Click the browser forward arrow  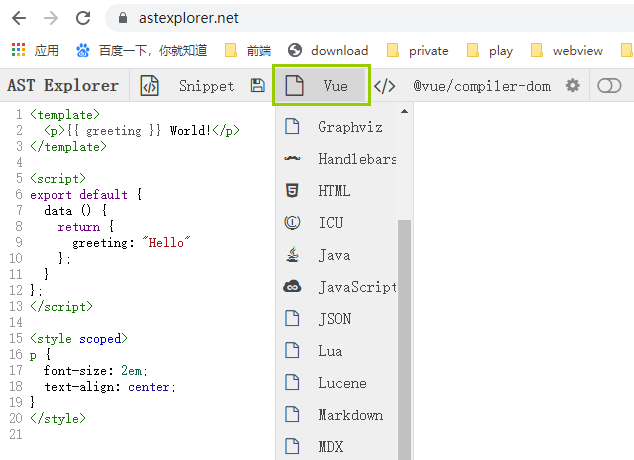click(51, 18)
